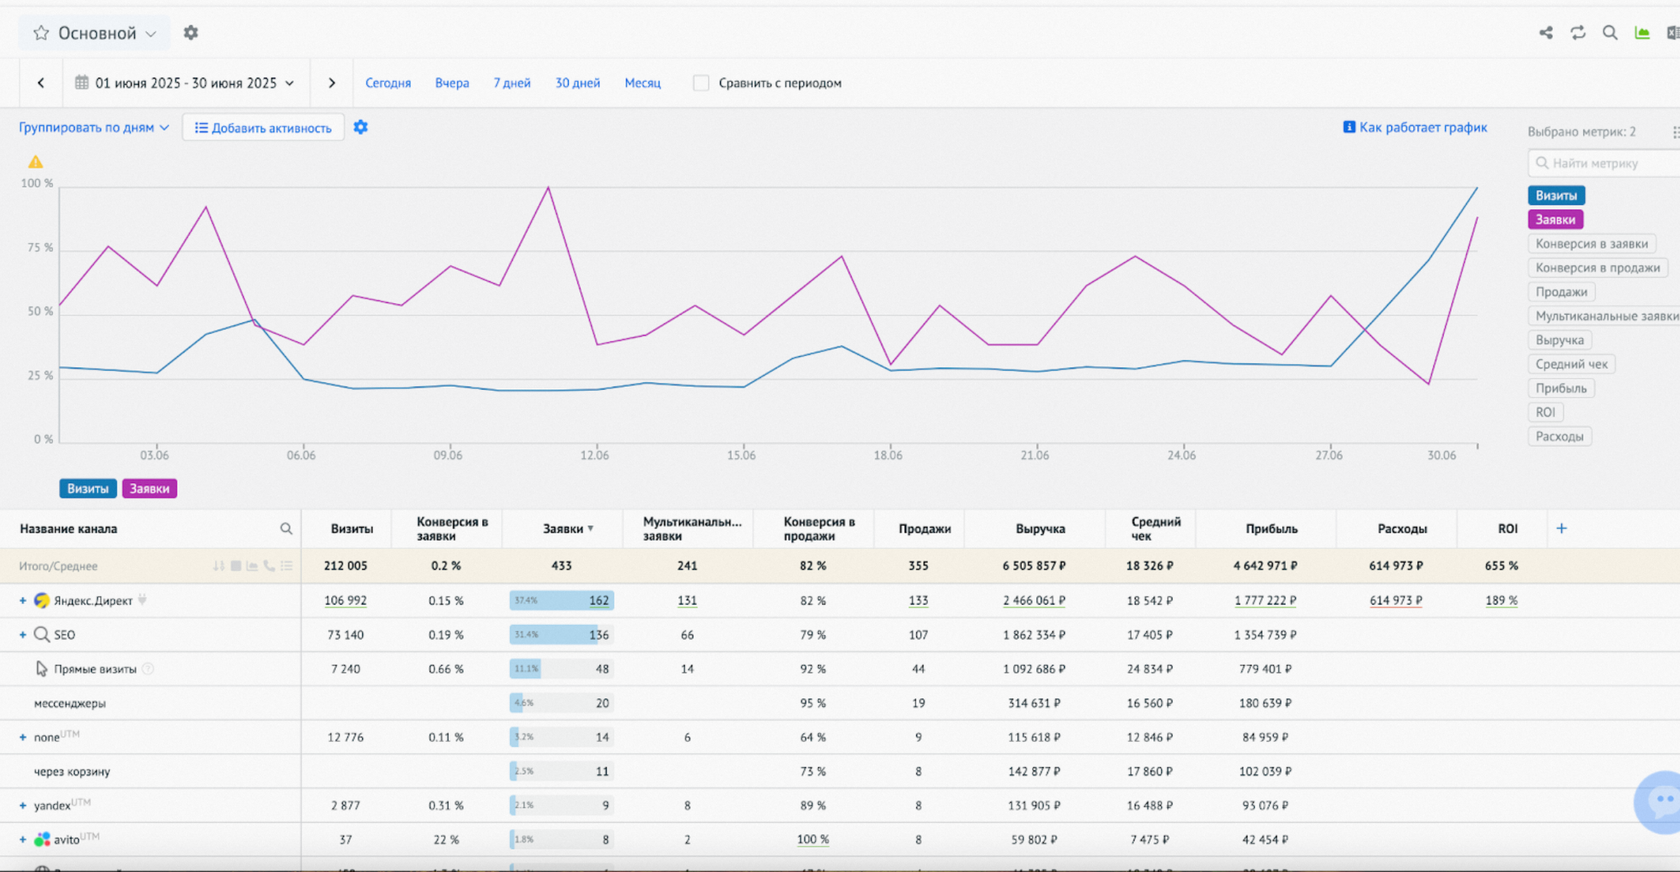Search channels with table magnifier icon
Screen dimensions: 1680x872
[286, 529]
